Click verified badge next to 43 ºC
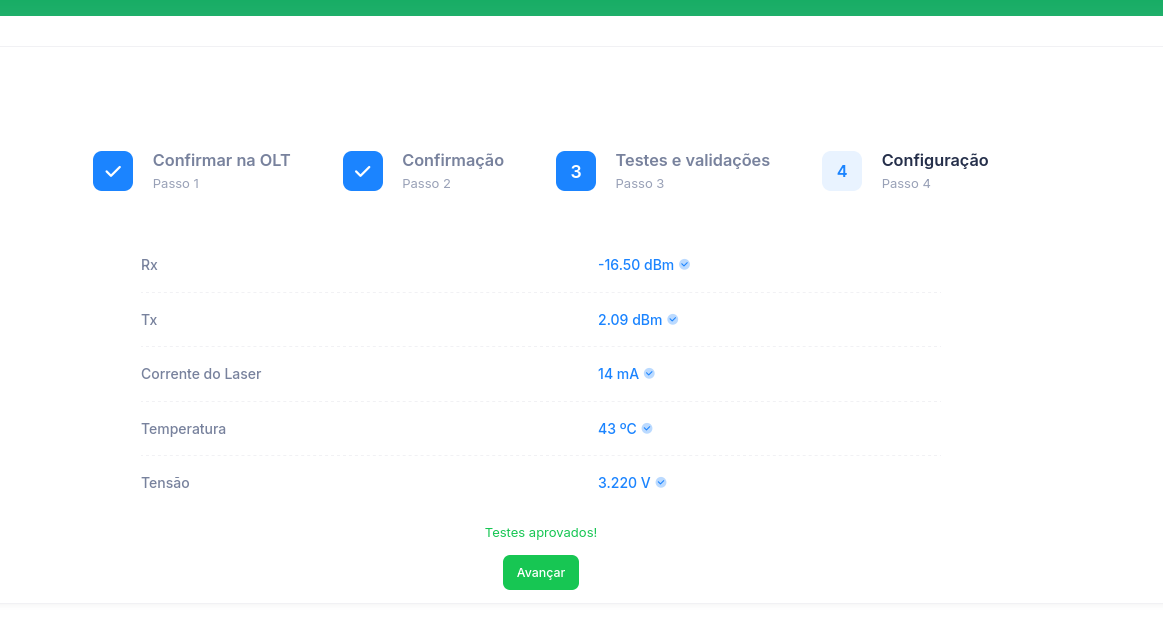 [647, 428]
